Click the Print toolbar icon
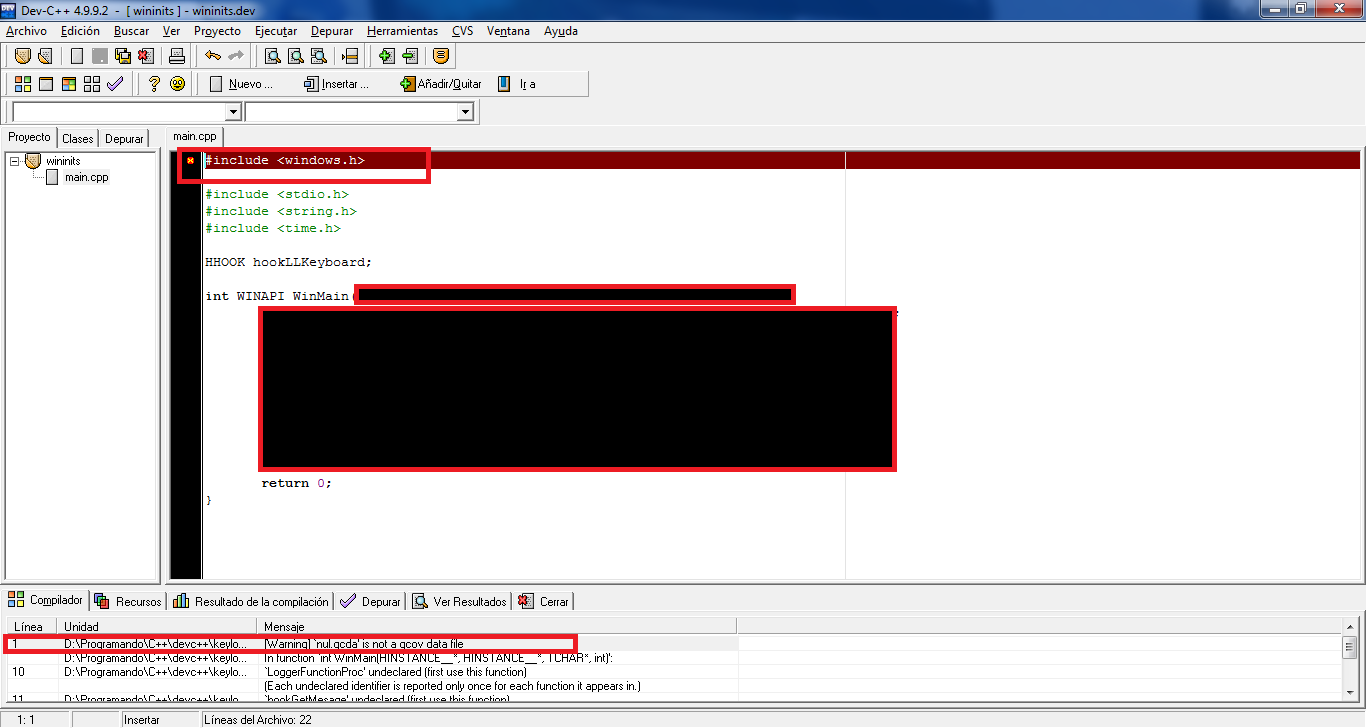 [176, 56]
